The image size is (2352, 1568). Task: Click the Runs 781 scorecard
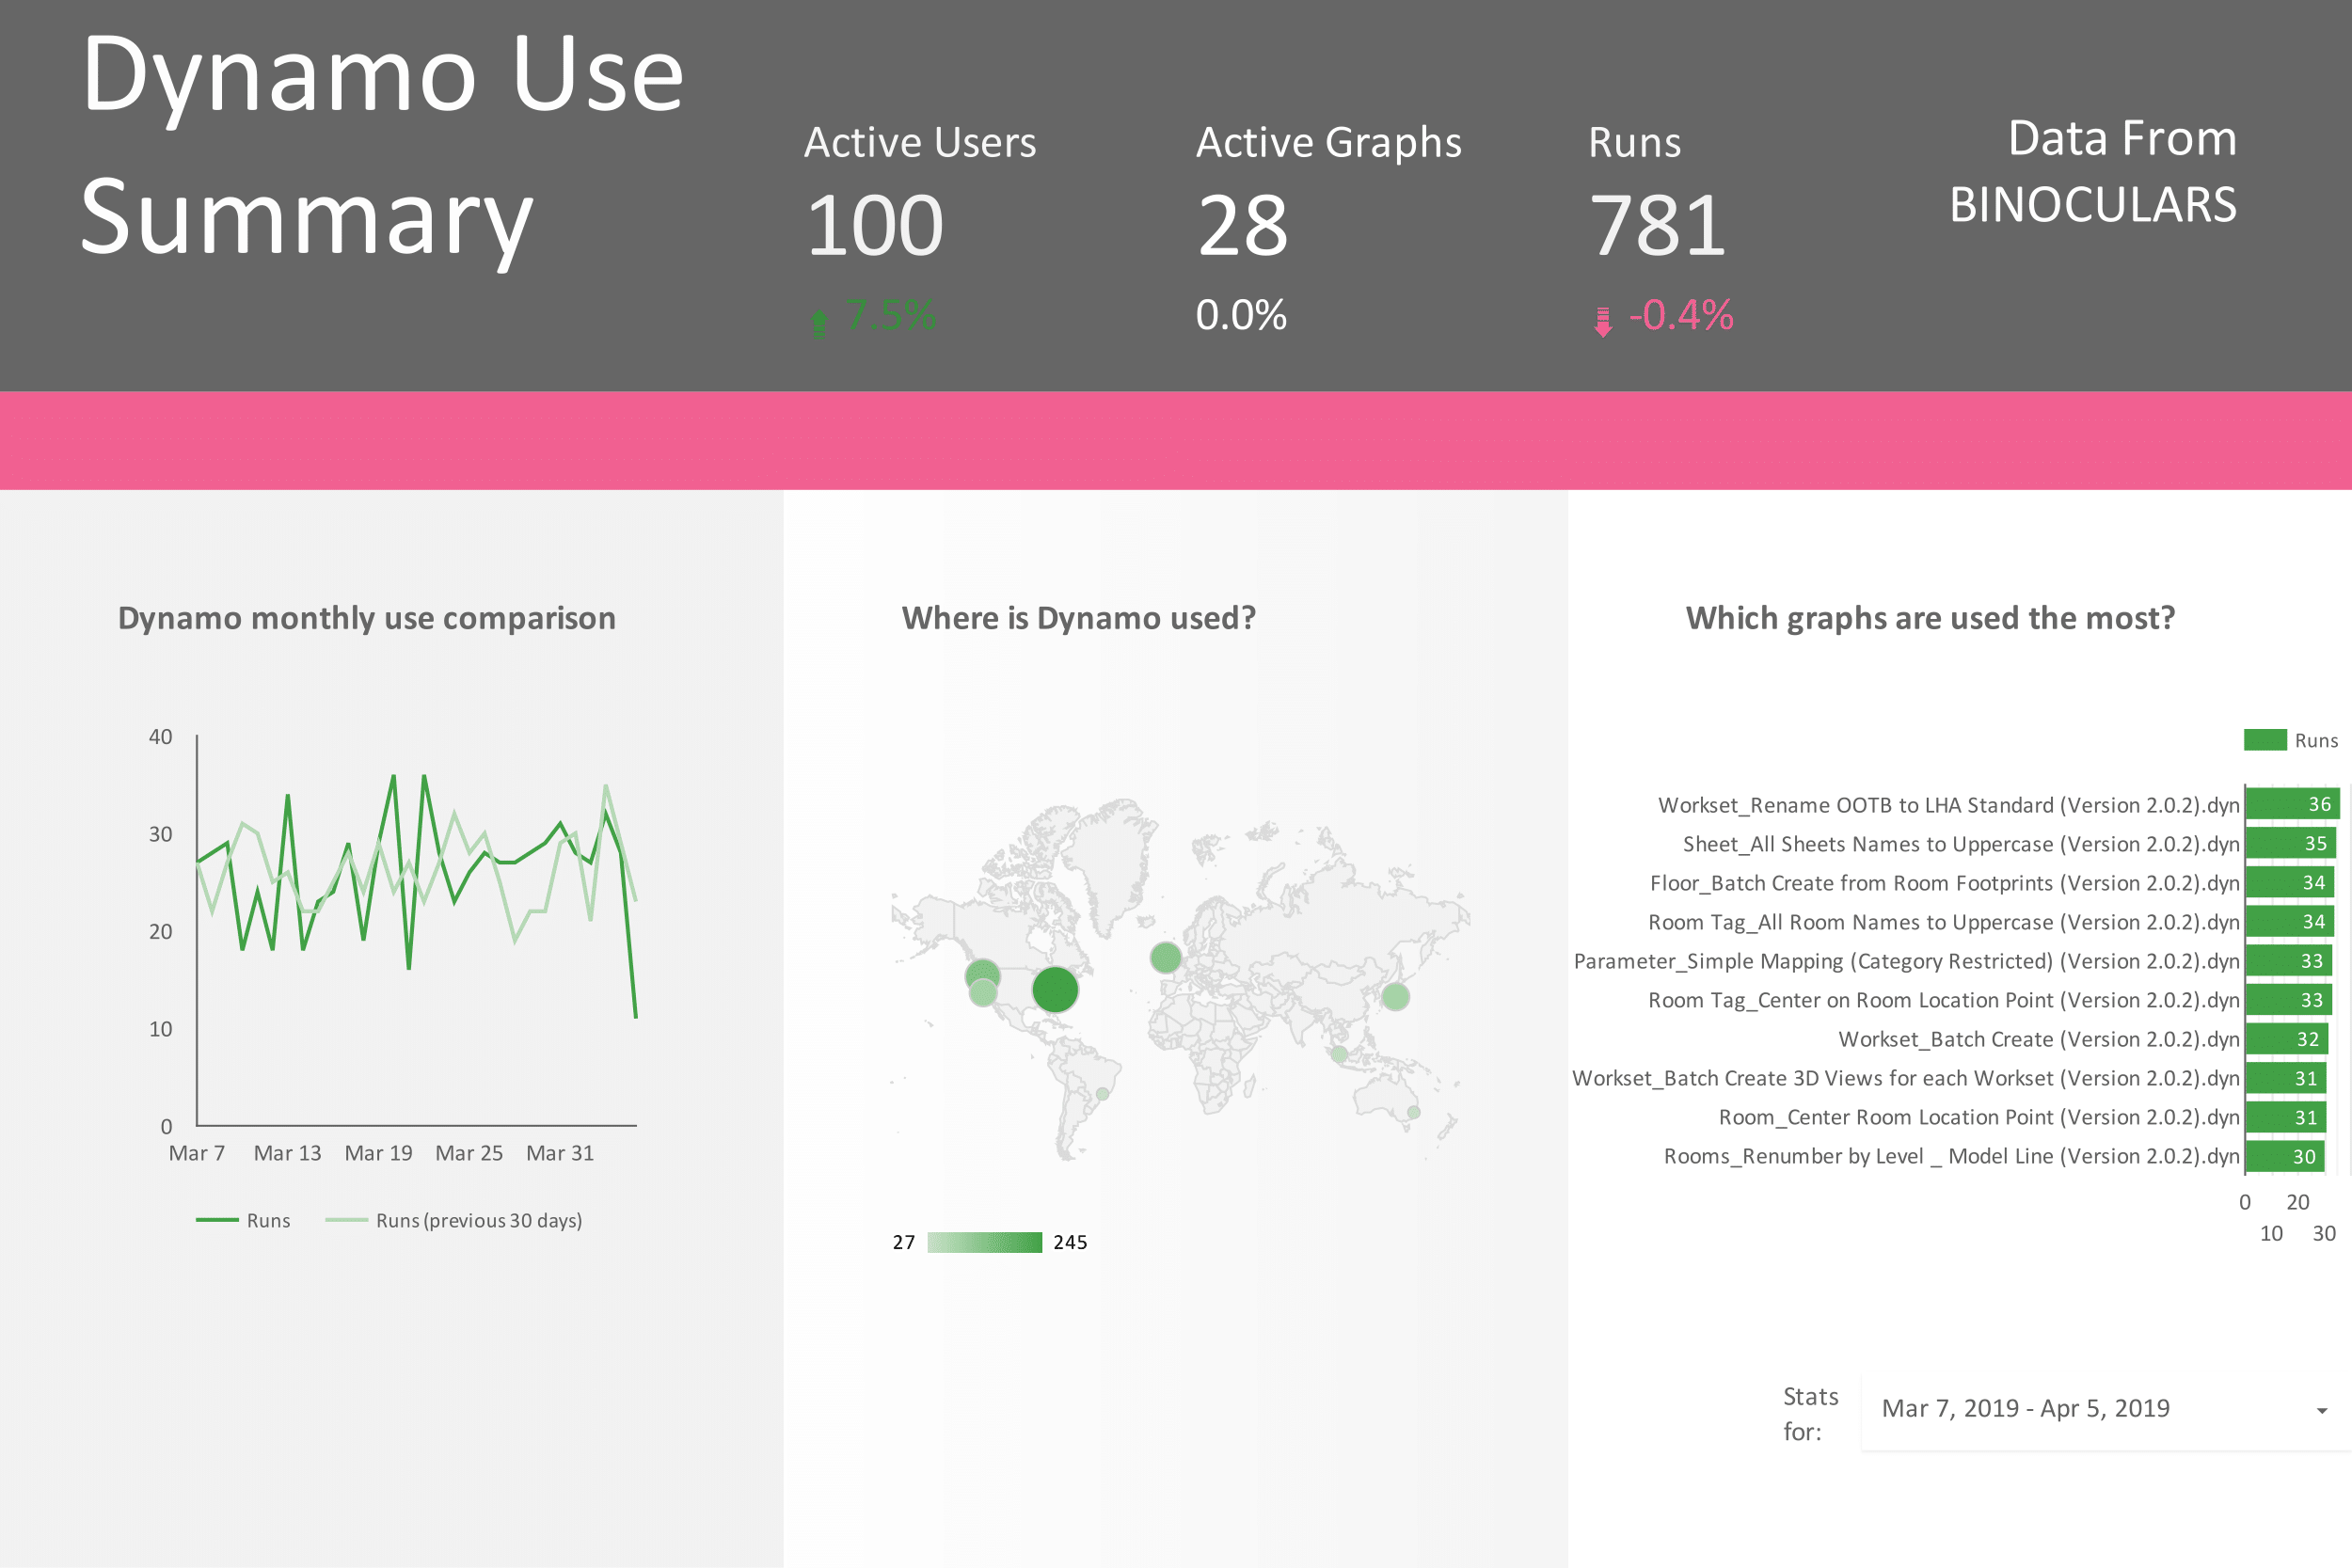point(1657,226)
